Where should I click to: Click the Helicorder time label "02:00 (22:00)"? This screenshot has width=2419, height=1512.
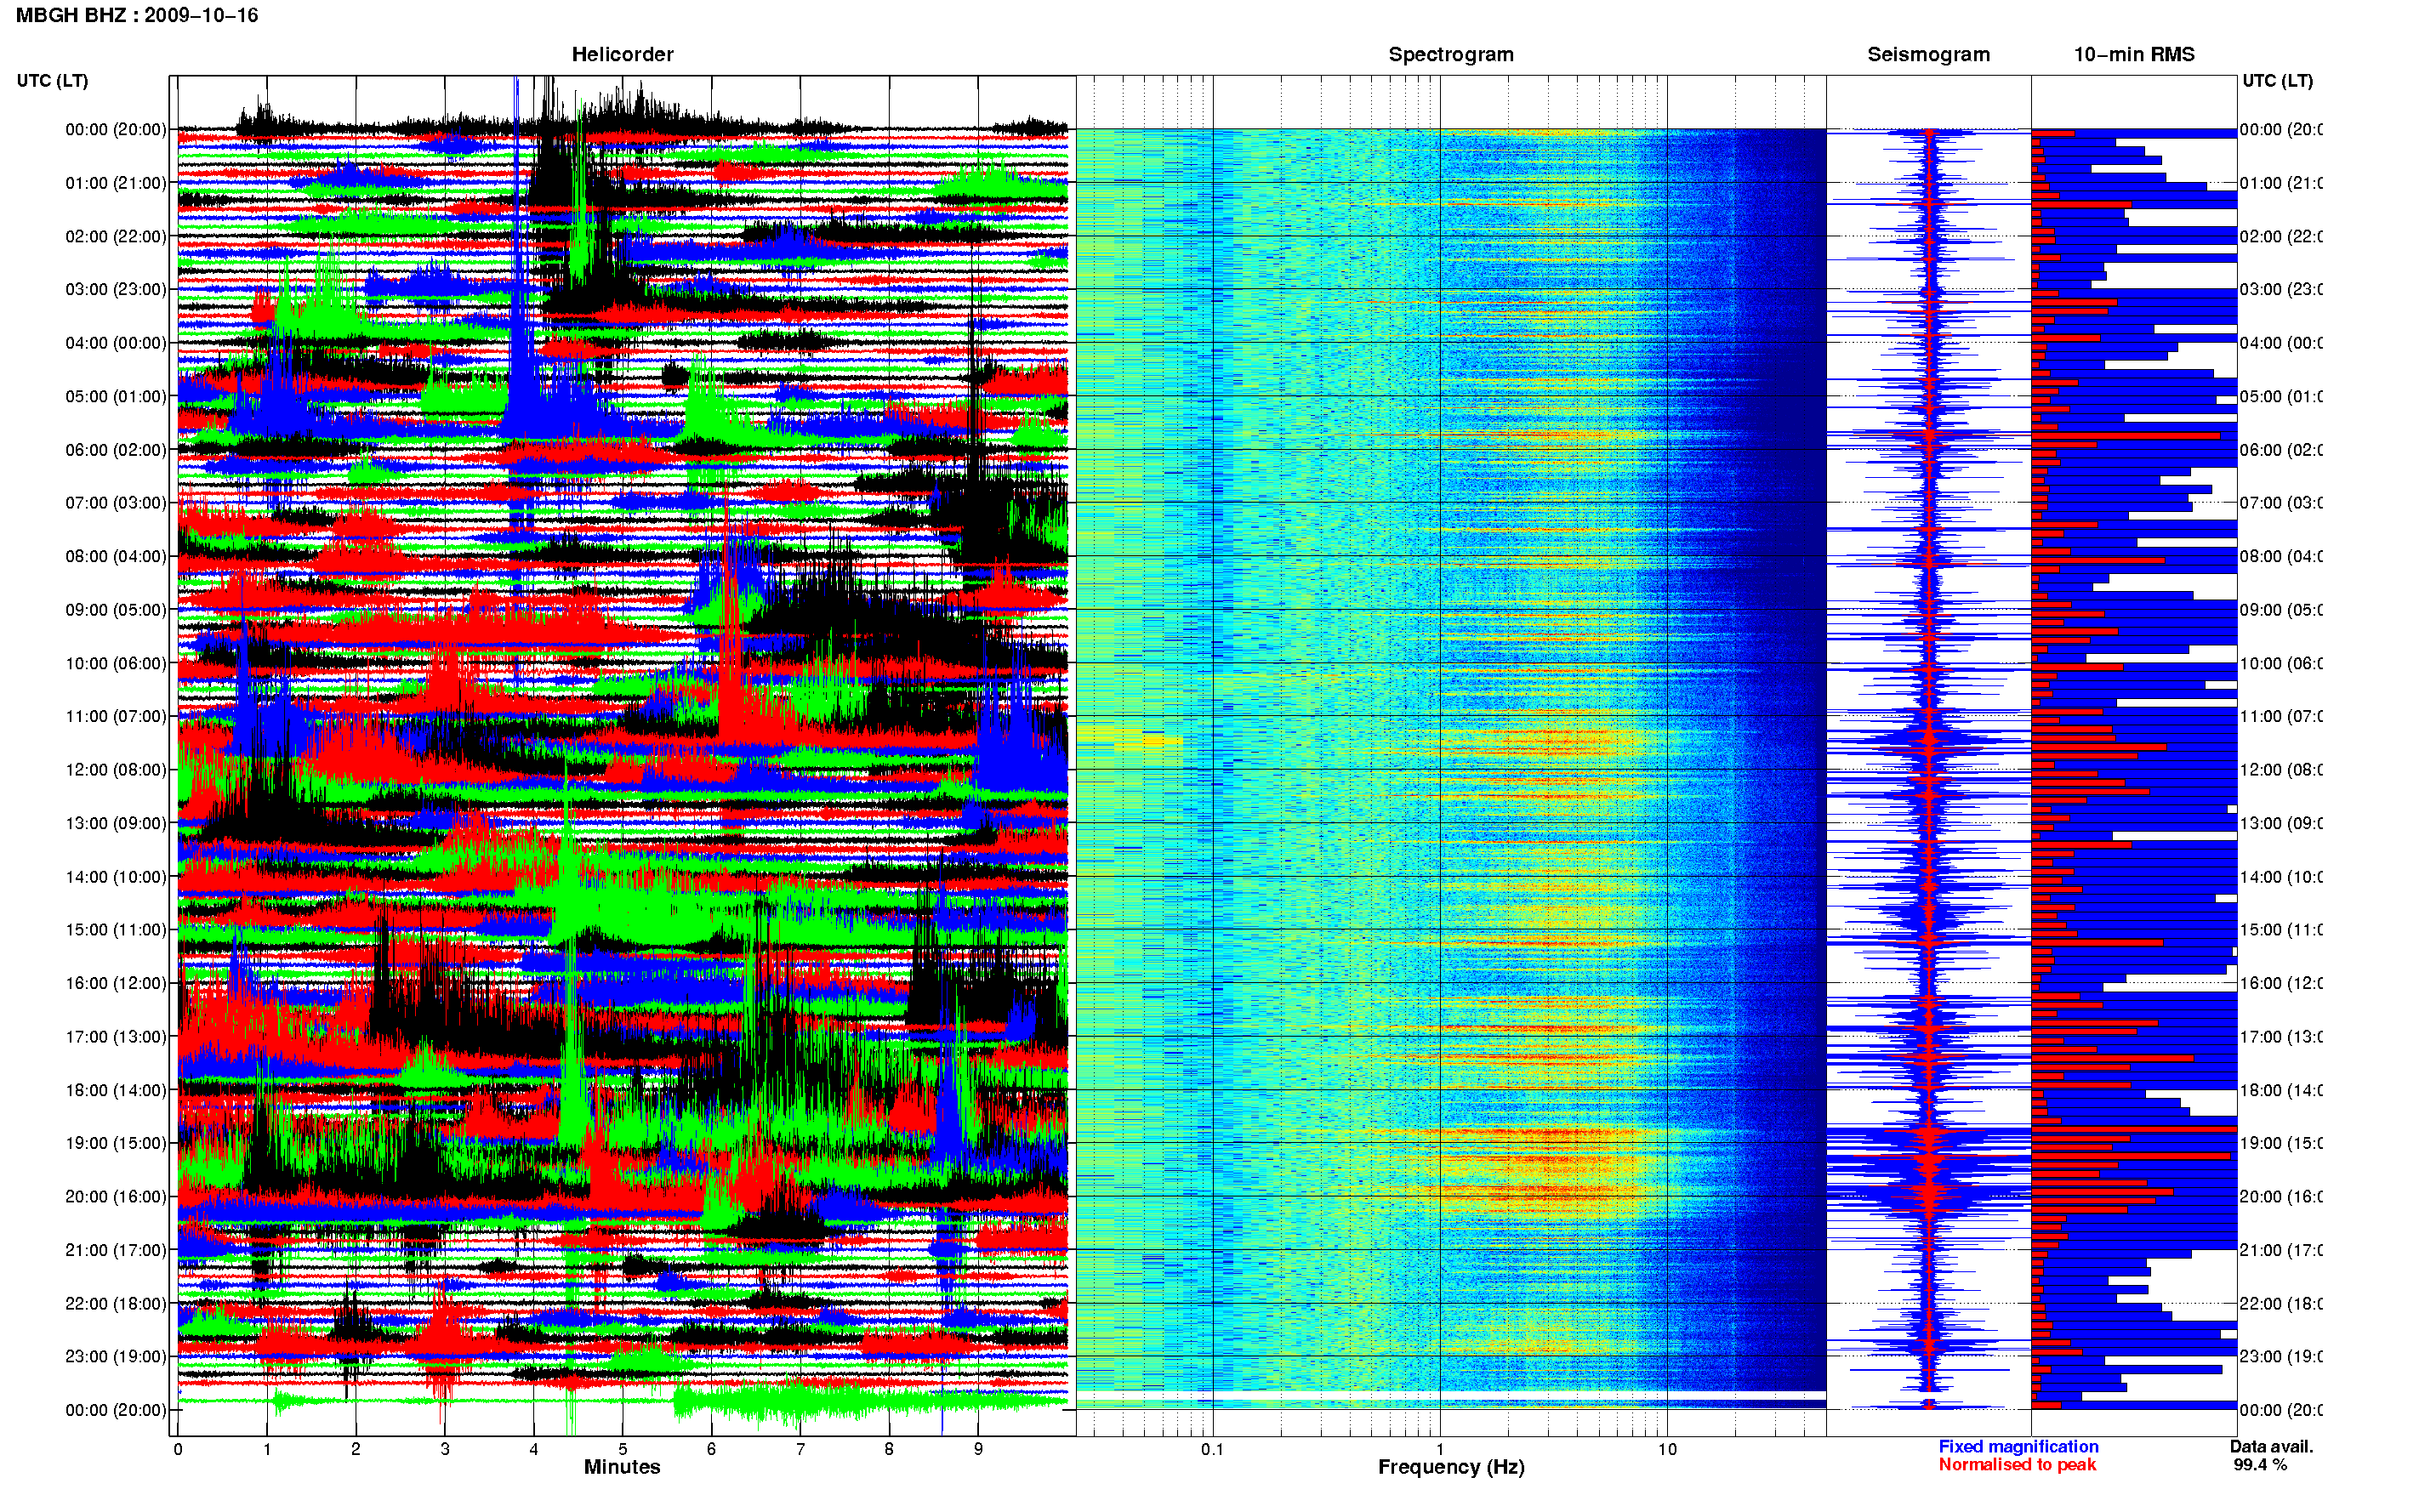(x=116, y=236)
